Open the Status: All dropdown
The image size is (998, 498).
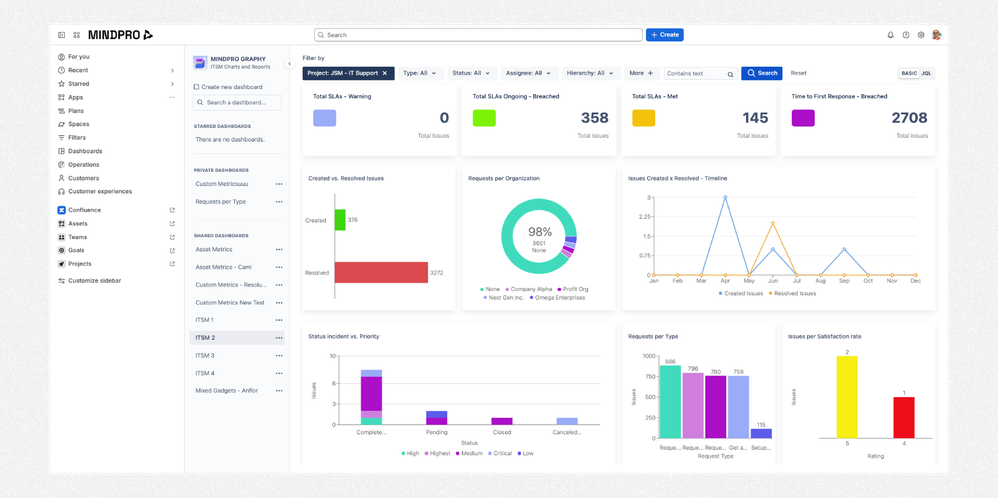point(472,73)
